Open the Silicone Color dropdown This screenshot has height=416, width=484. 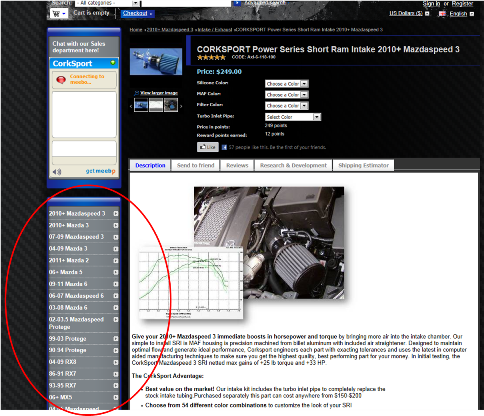[x=287, y=84]
